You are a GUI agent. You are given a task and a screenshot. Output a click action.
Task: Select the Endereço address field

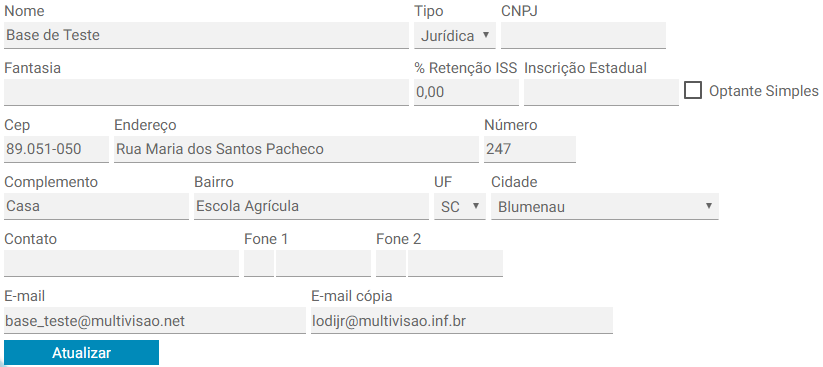click(x=296, y=150)
